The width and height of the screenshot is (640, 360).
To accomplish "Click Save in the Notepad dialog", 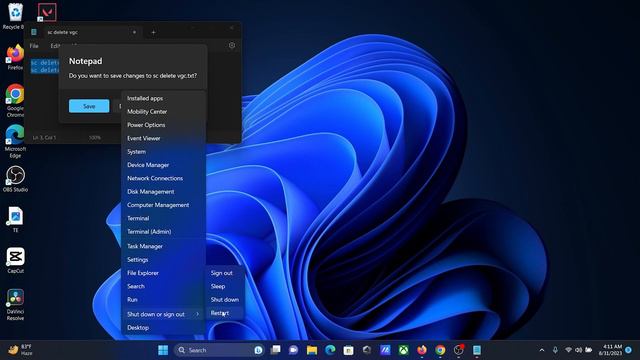I will pyautogui.click(x=89, y=106).
